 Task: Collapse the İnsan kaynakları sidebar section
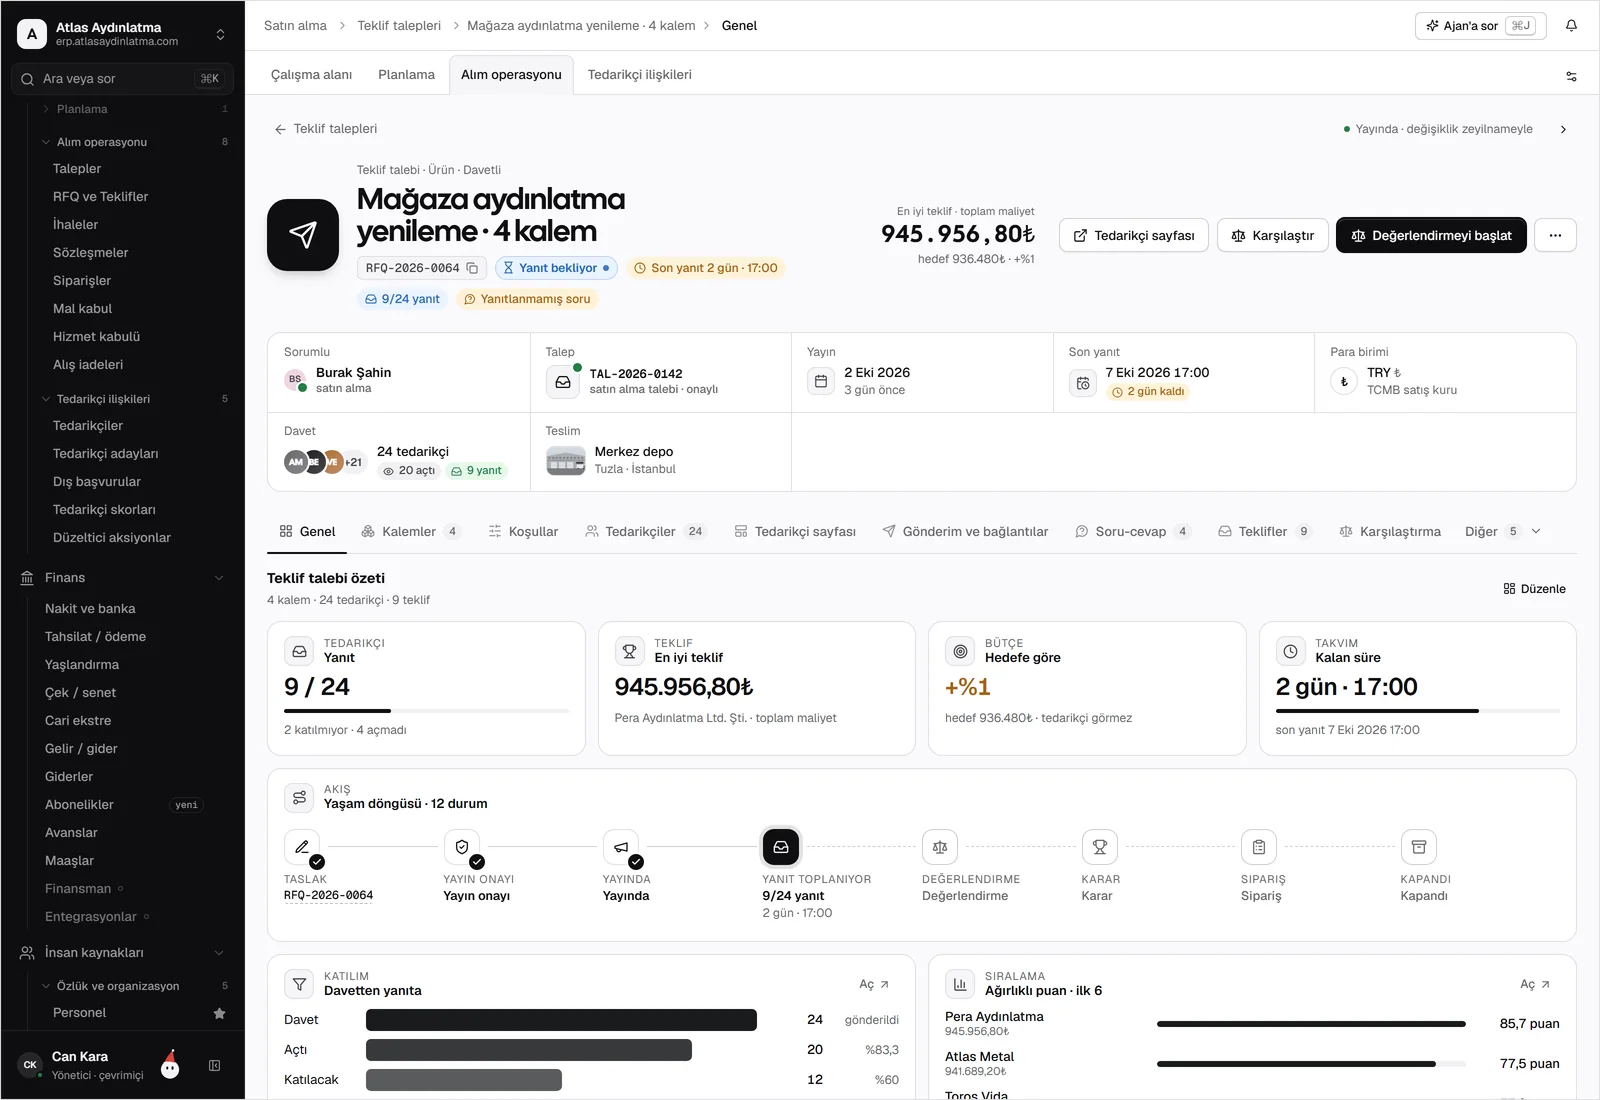click(219, 953)
